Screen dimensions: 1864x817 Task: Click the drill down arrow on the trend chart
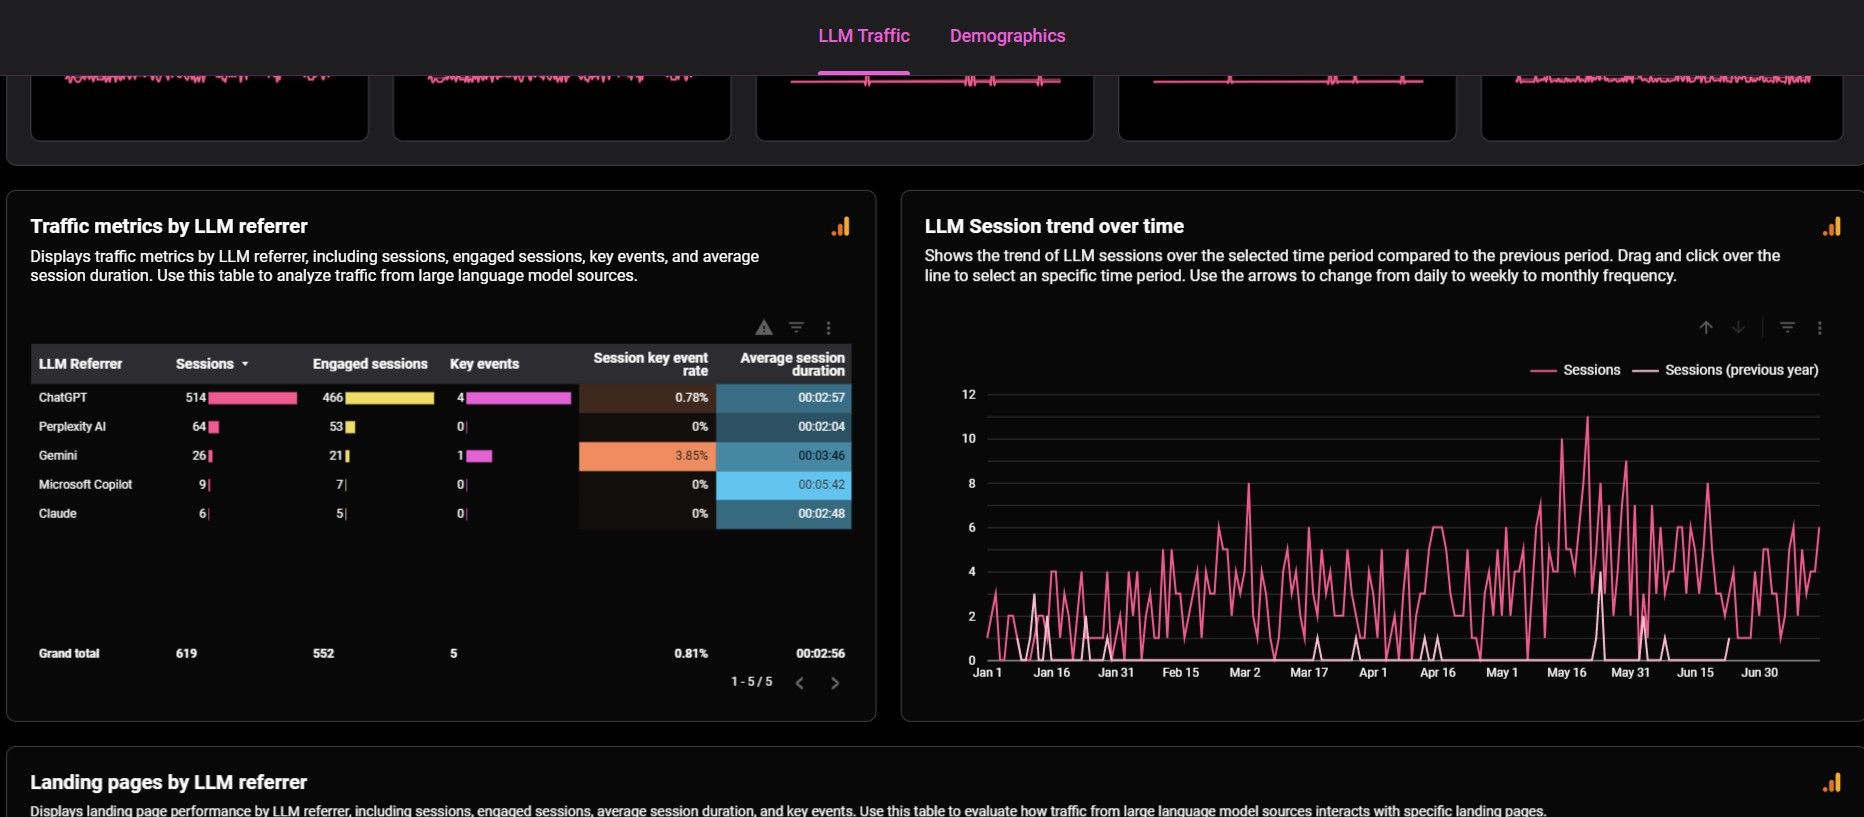pyautogui.click(x=1738, y=328)
